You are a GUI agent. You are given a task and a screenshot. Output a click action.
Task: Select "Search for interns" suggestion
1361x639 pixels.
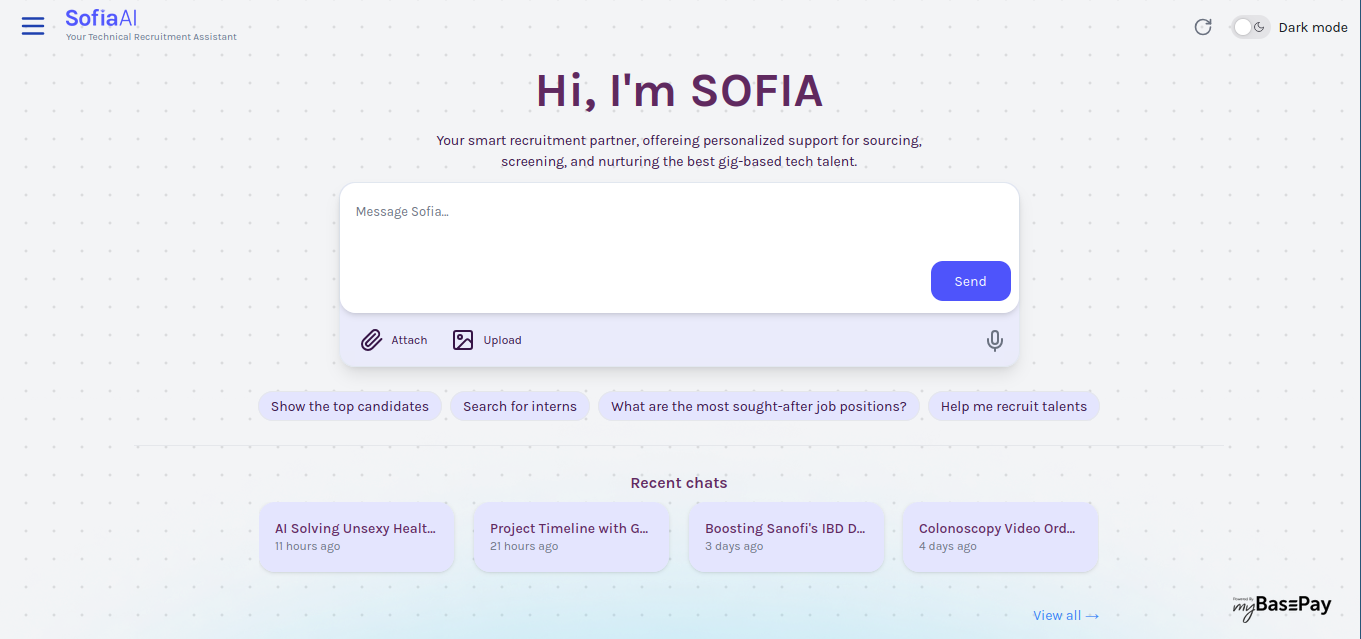pos(520,406)
